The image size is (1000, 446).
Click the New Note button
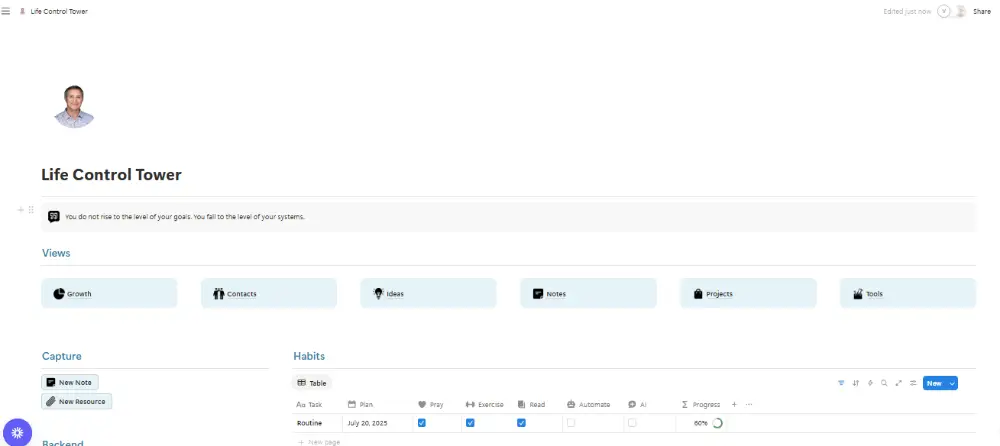(70, 382)
